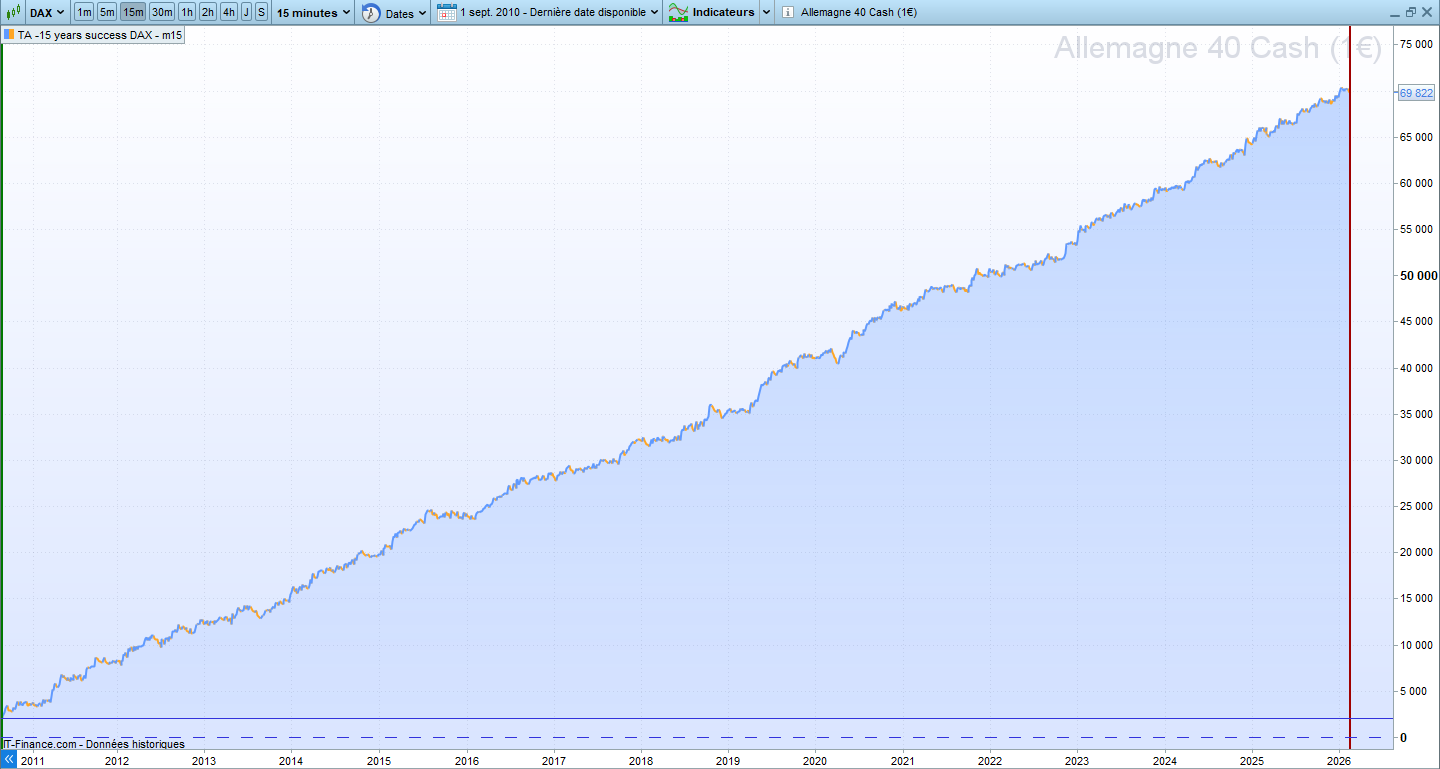Click the weekly S timeframe button

[261, 13]
